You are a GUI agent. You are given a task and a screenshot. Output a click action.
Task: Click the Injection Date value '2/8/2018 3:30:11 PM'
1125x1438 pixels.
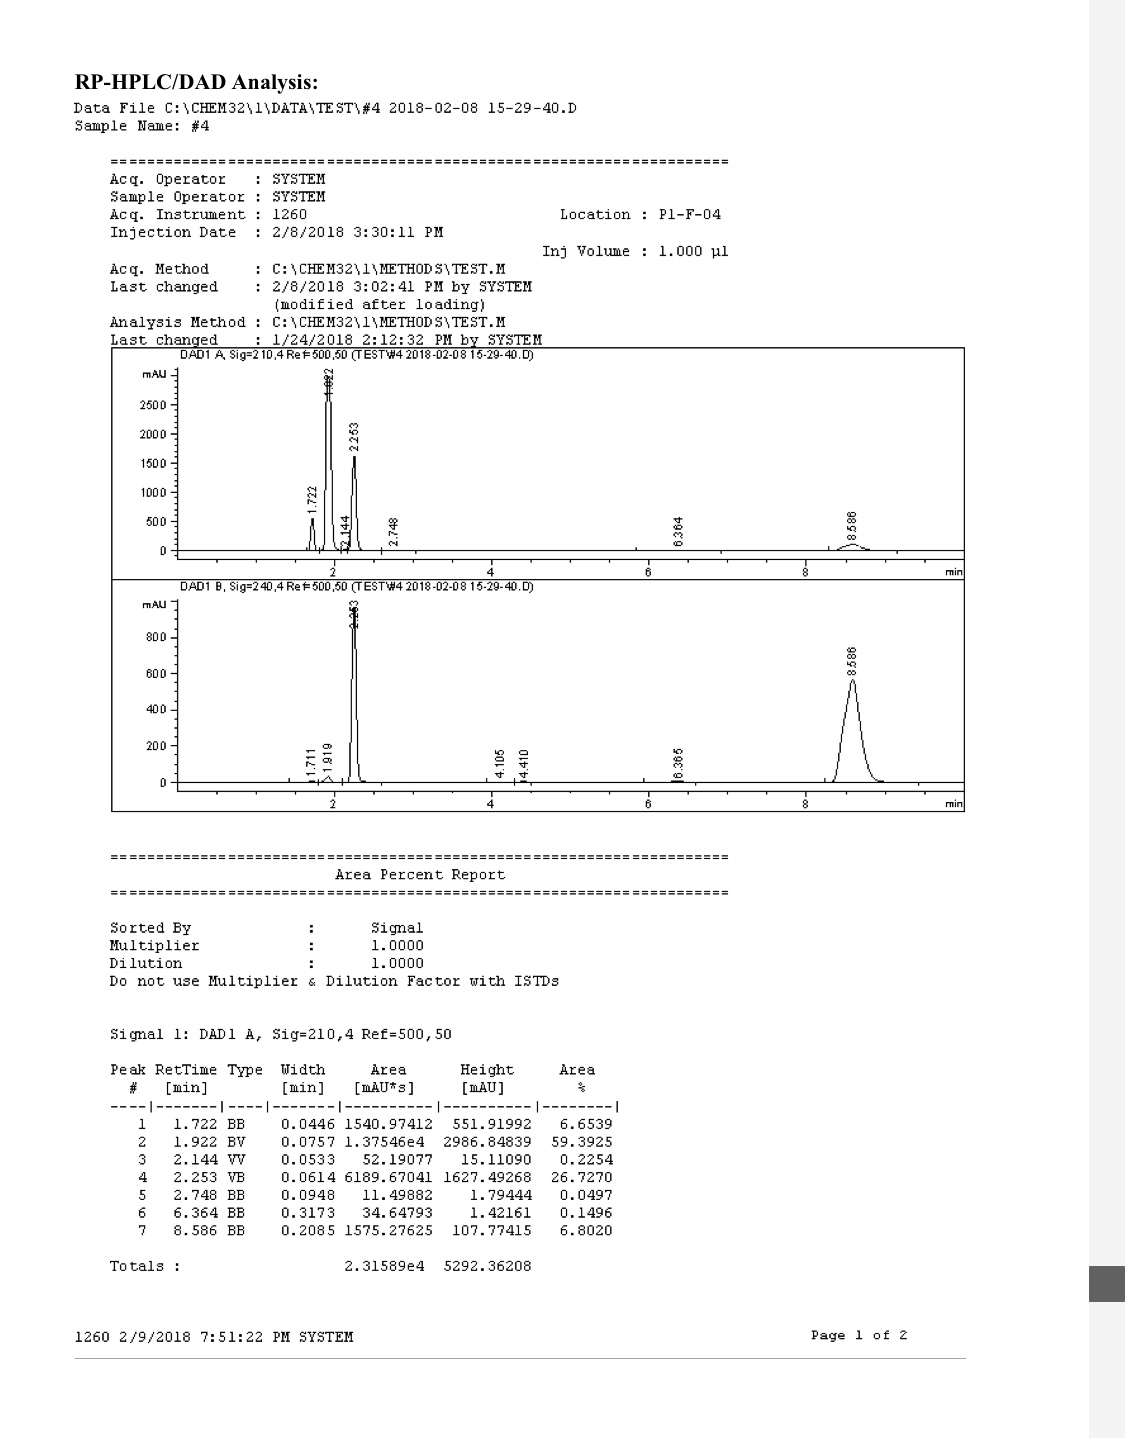coord(357,233)
